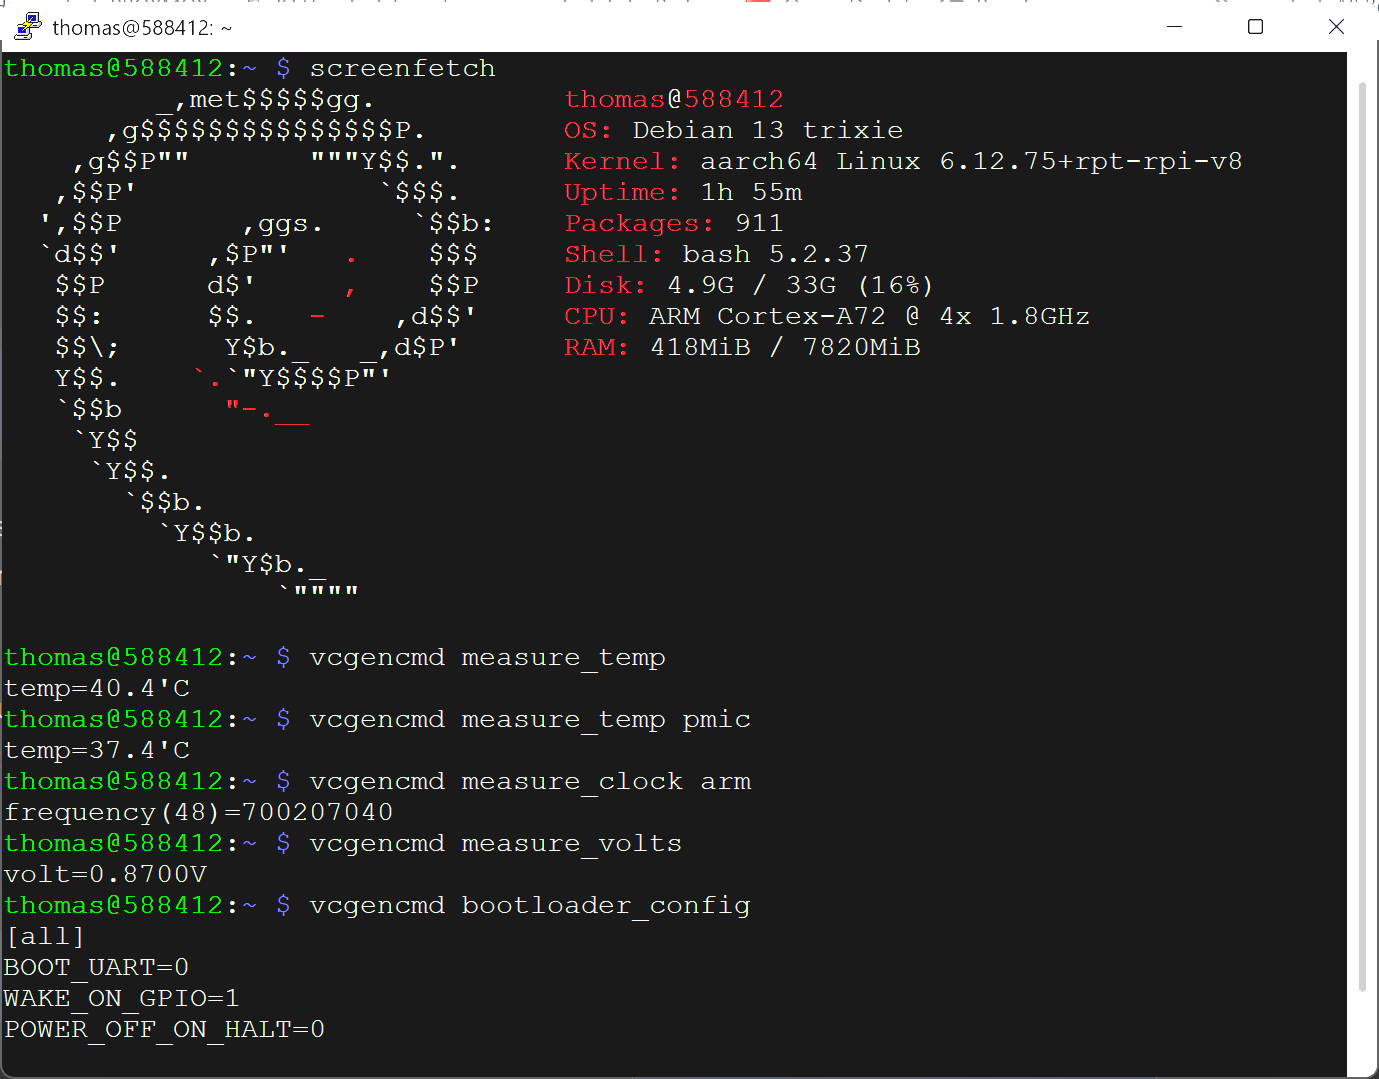Click the 'vcgencmd measure_temp pmic' command

click(530, 719)
